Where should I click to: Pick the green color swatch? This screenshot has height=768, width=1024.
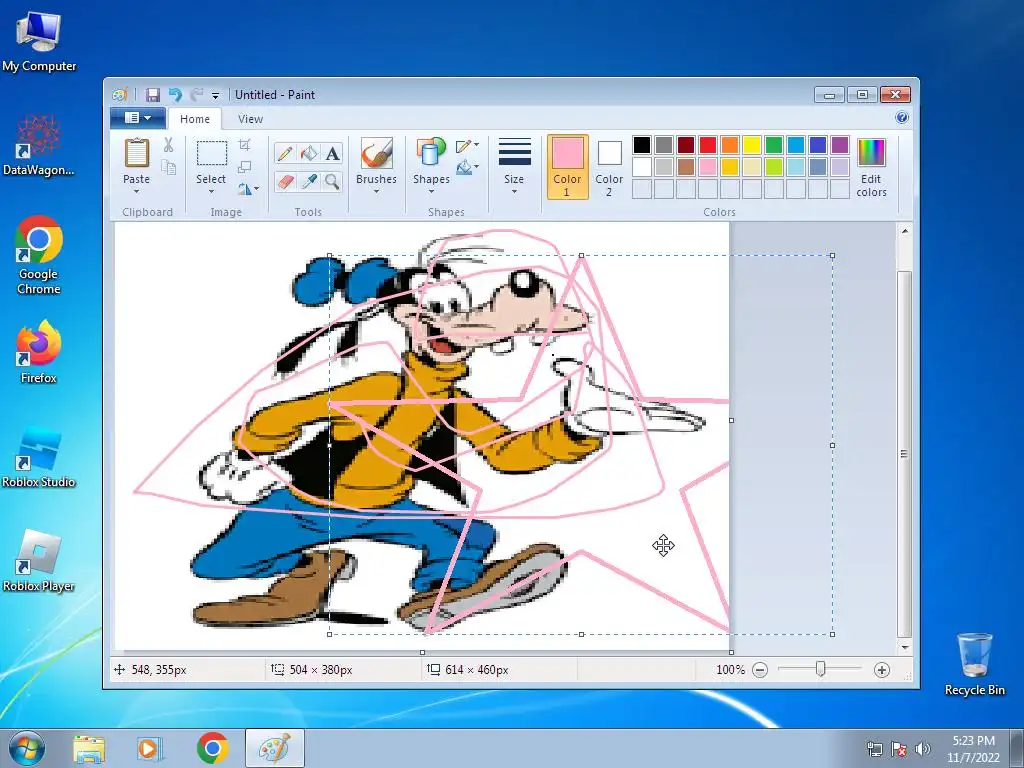coord(774,144)
